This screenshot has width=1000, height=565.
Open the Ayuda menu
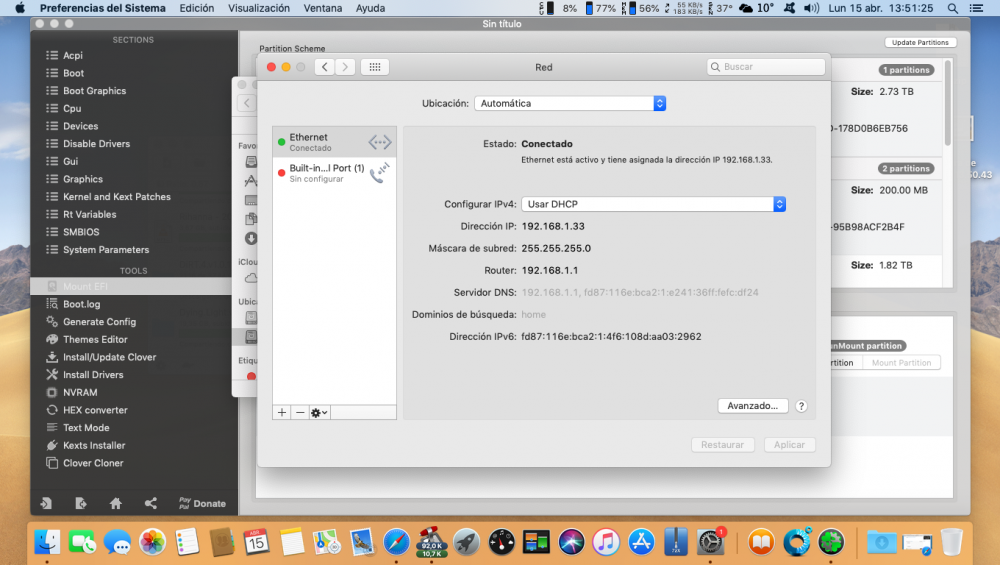point(370,8)
